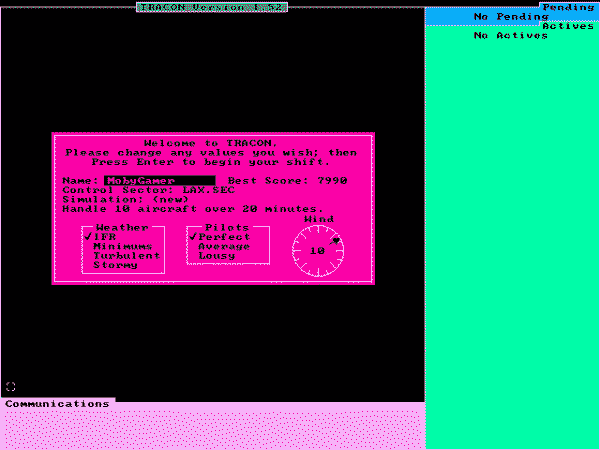Choose Turbulent weather condition
Image resolution: width=600 pixels, height=450 pixels.
tap(126, 255)
